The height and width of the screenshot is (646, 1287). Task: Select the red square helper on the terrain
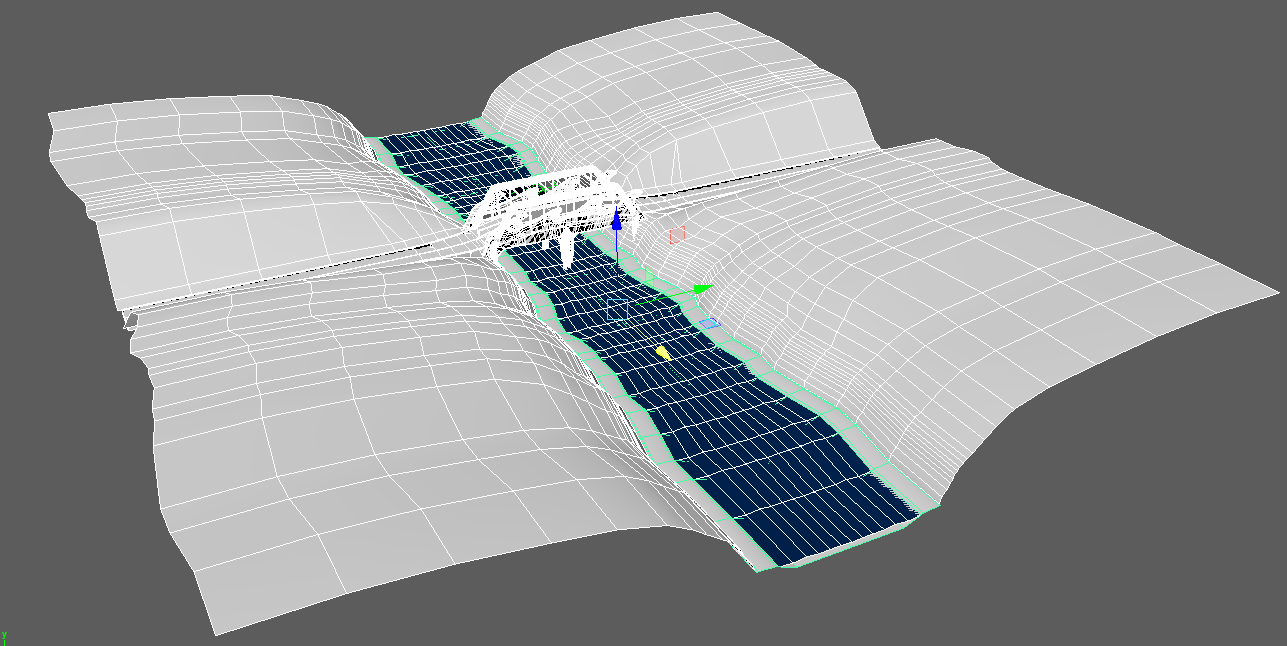coord(678,234)
